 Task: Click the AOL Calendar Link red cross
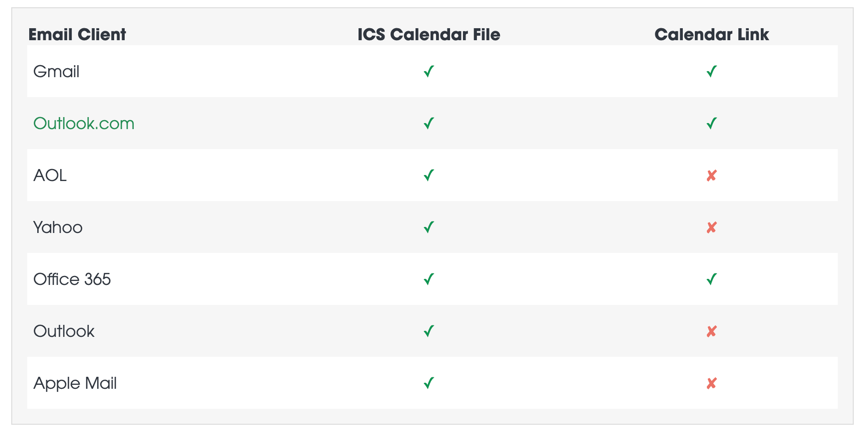711,176
